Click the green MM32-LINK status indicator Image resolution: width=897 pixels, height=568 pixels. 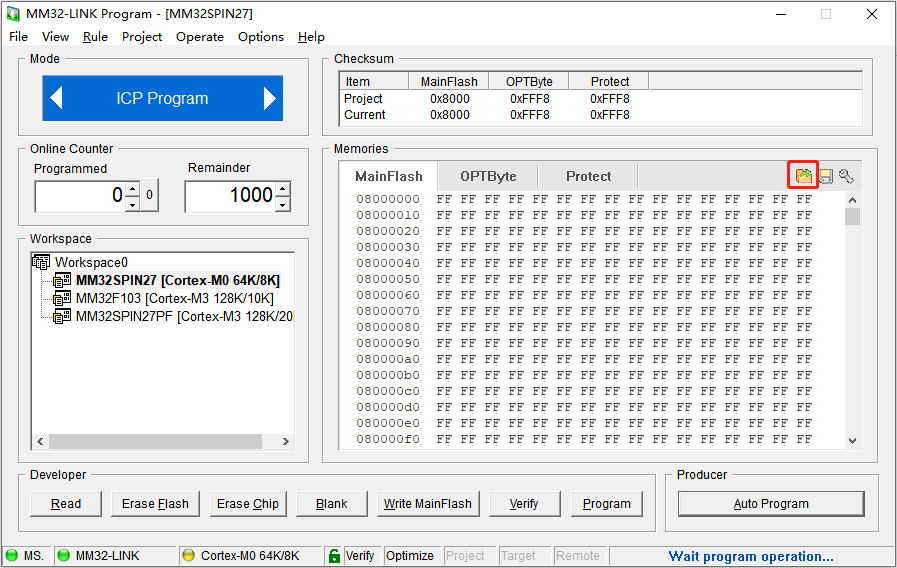[x=63, y=555]
